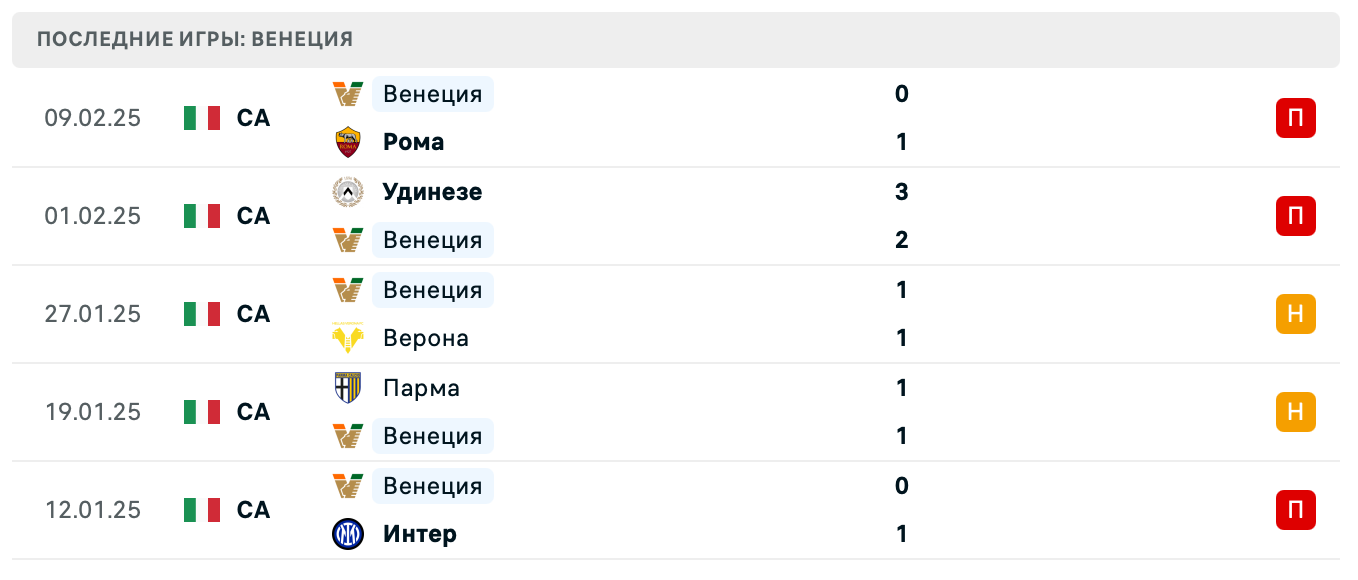Click the Рома team name
Image resolution: width=1358 pixels, height=580 pixels.
point(413,142)
